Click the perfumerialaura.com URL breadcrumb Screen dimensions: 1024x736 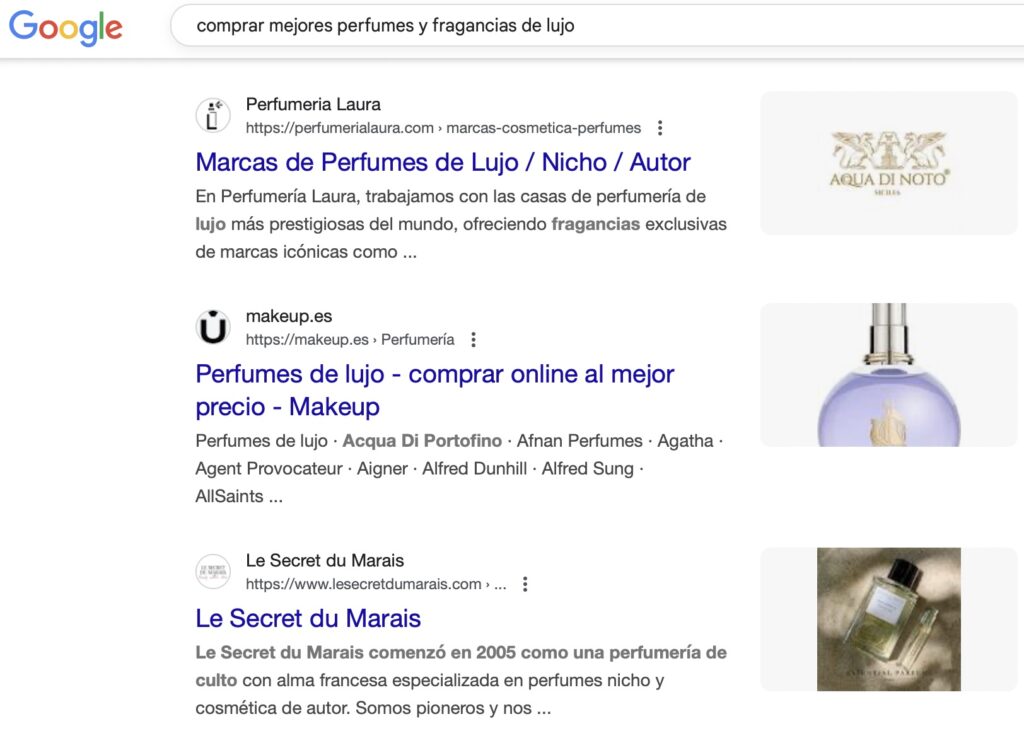coord(443,128)
